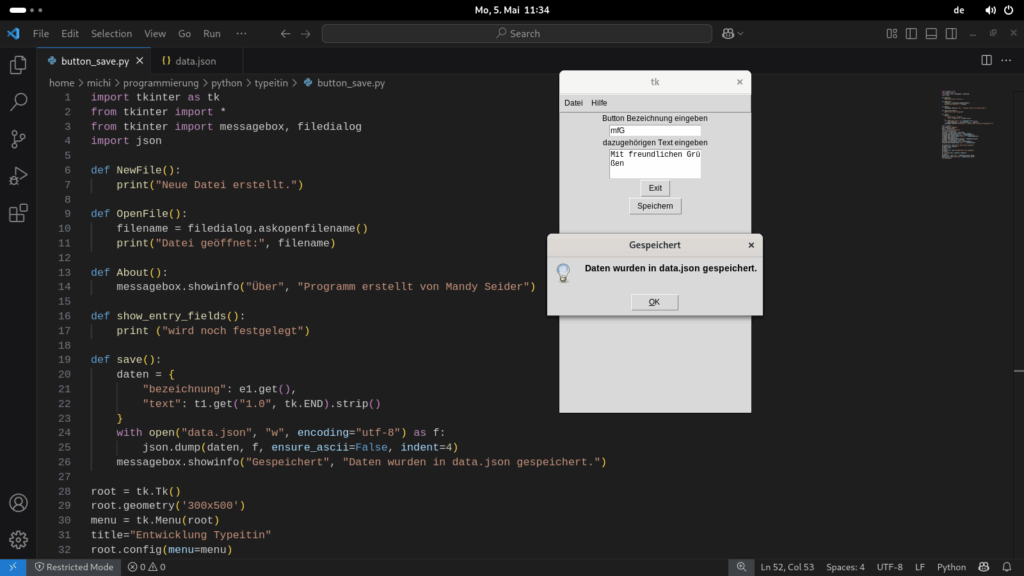This screenshot has height=576, width=1024.
Task: Open the Manage gear icon
Action: [18, 539]
